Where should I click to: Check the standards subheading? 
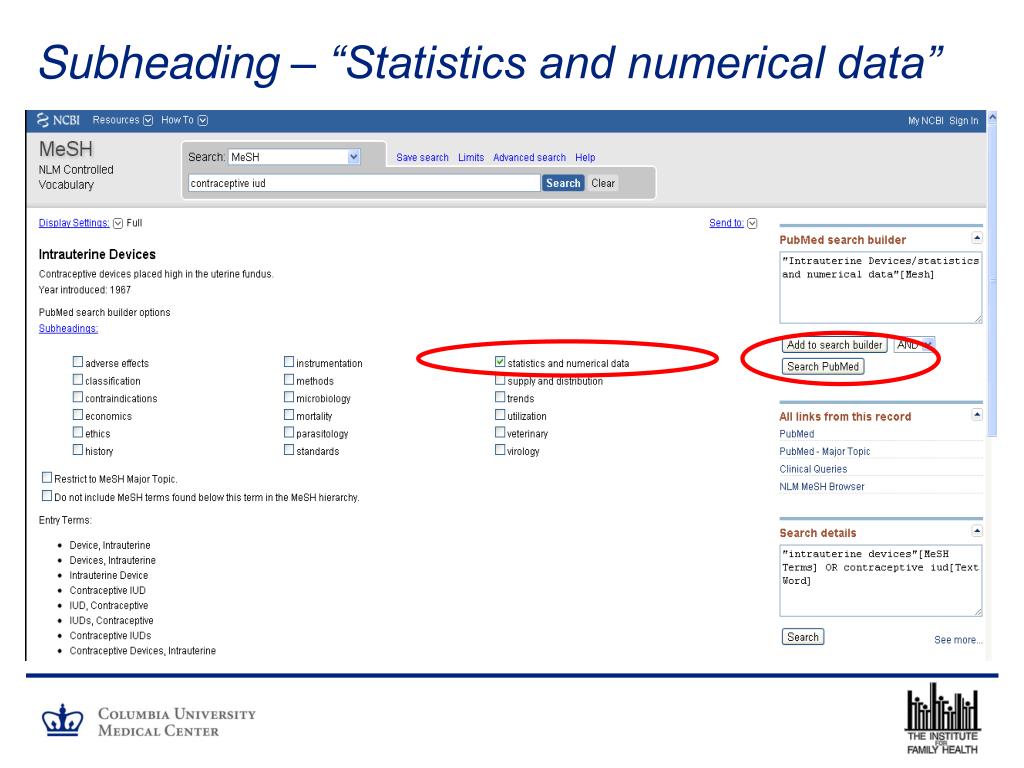pyautogui.click(x=289, y=450)
